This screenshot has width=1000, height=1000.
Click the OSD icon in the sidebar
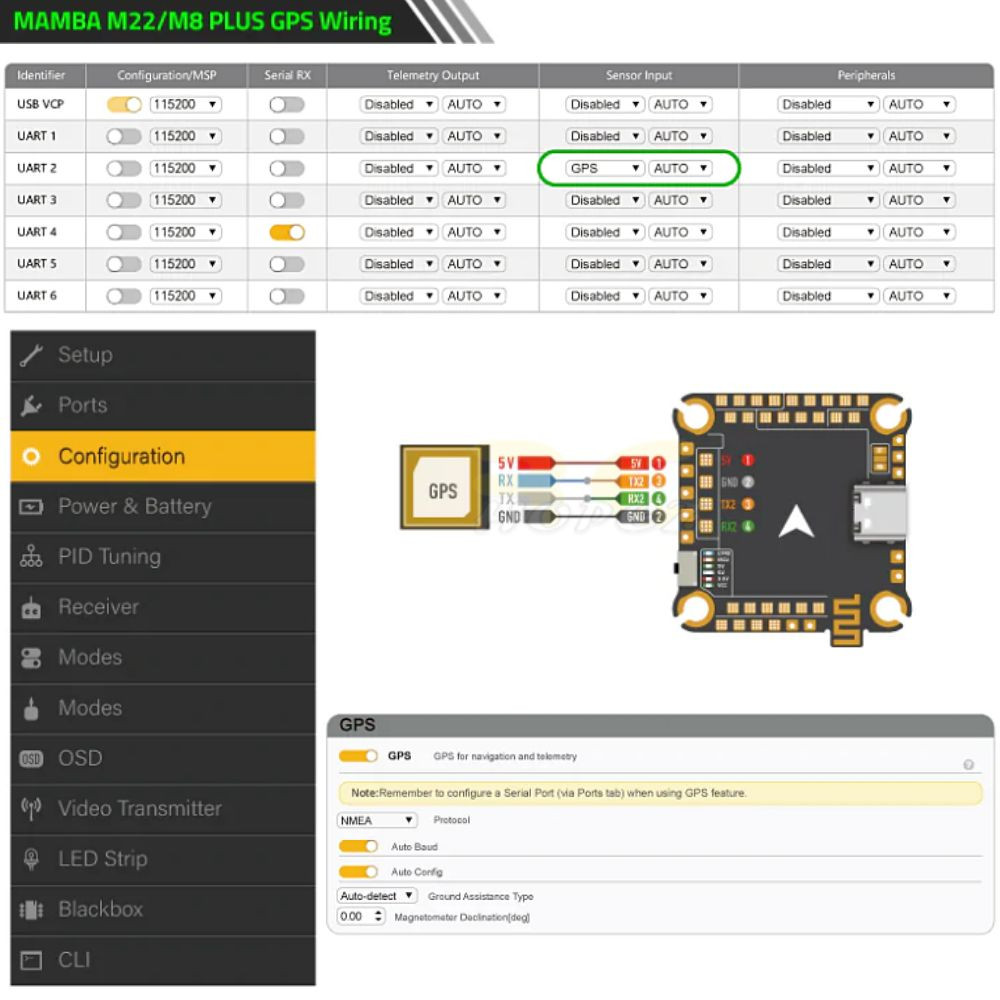tap(31, 758)
